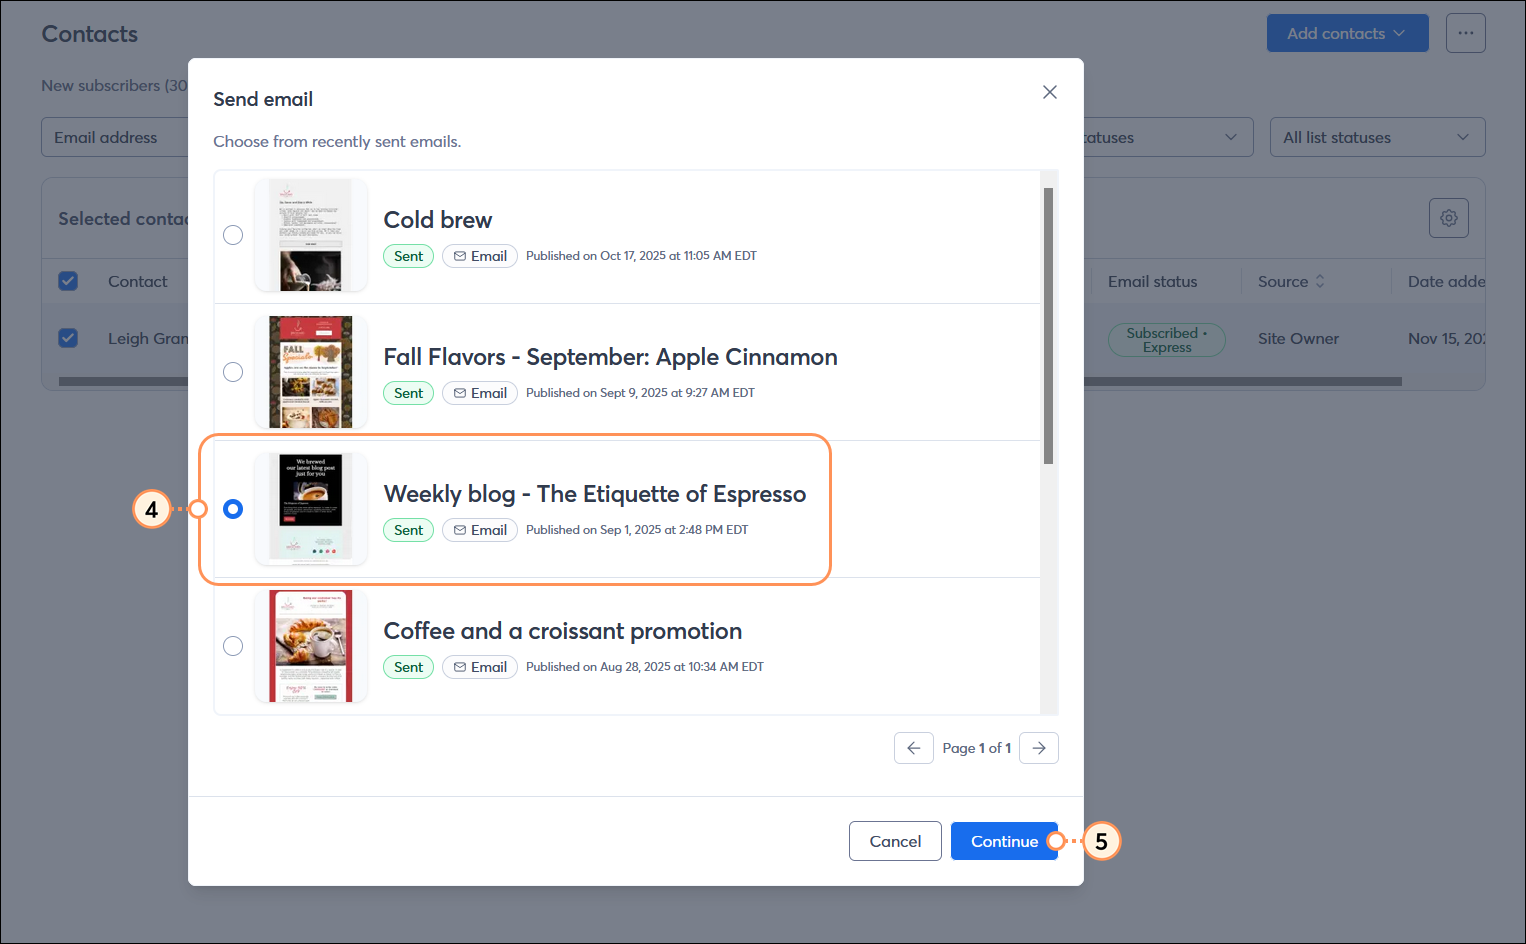Expand the Add contacts dropdown

tap(1347, 33)
